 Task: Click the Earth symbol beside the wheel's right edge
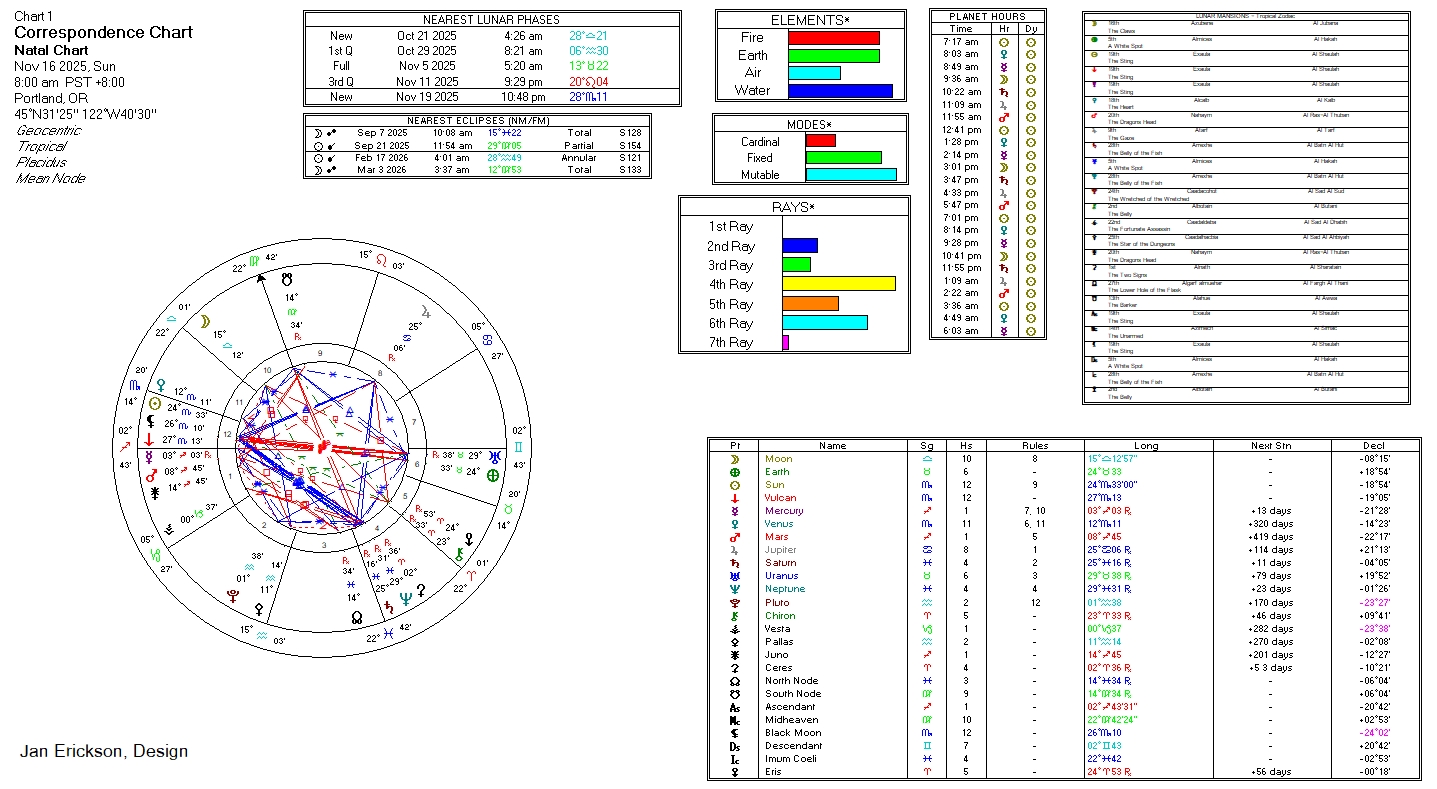[492, 476]
